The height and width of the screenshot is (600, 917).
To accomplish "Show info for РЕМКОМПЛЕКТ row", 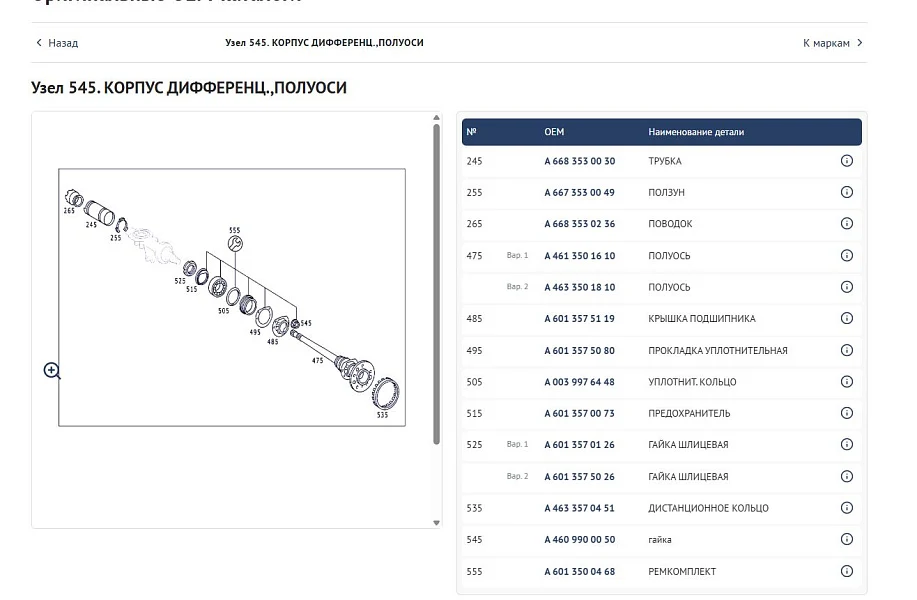I will point(846,571).
